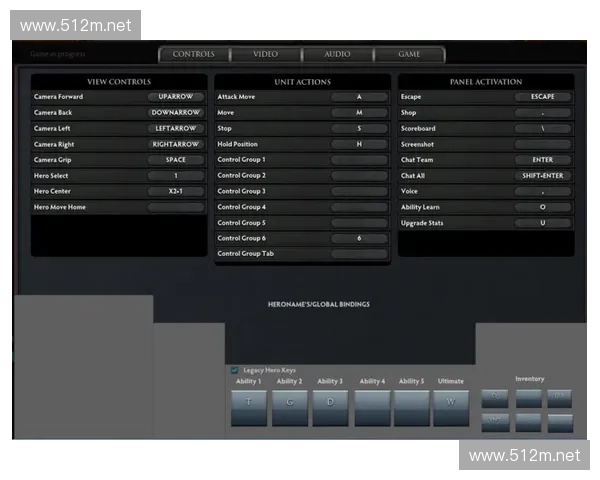Click the empty Hero Move Home binding
This screenshot has height=480, width=600.
click(x=175, y=207)
